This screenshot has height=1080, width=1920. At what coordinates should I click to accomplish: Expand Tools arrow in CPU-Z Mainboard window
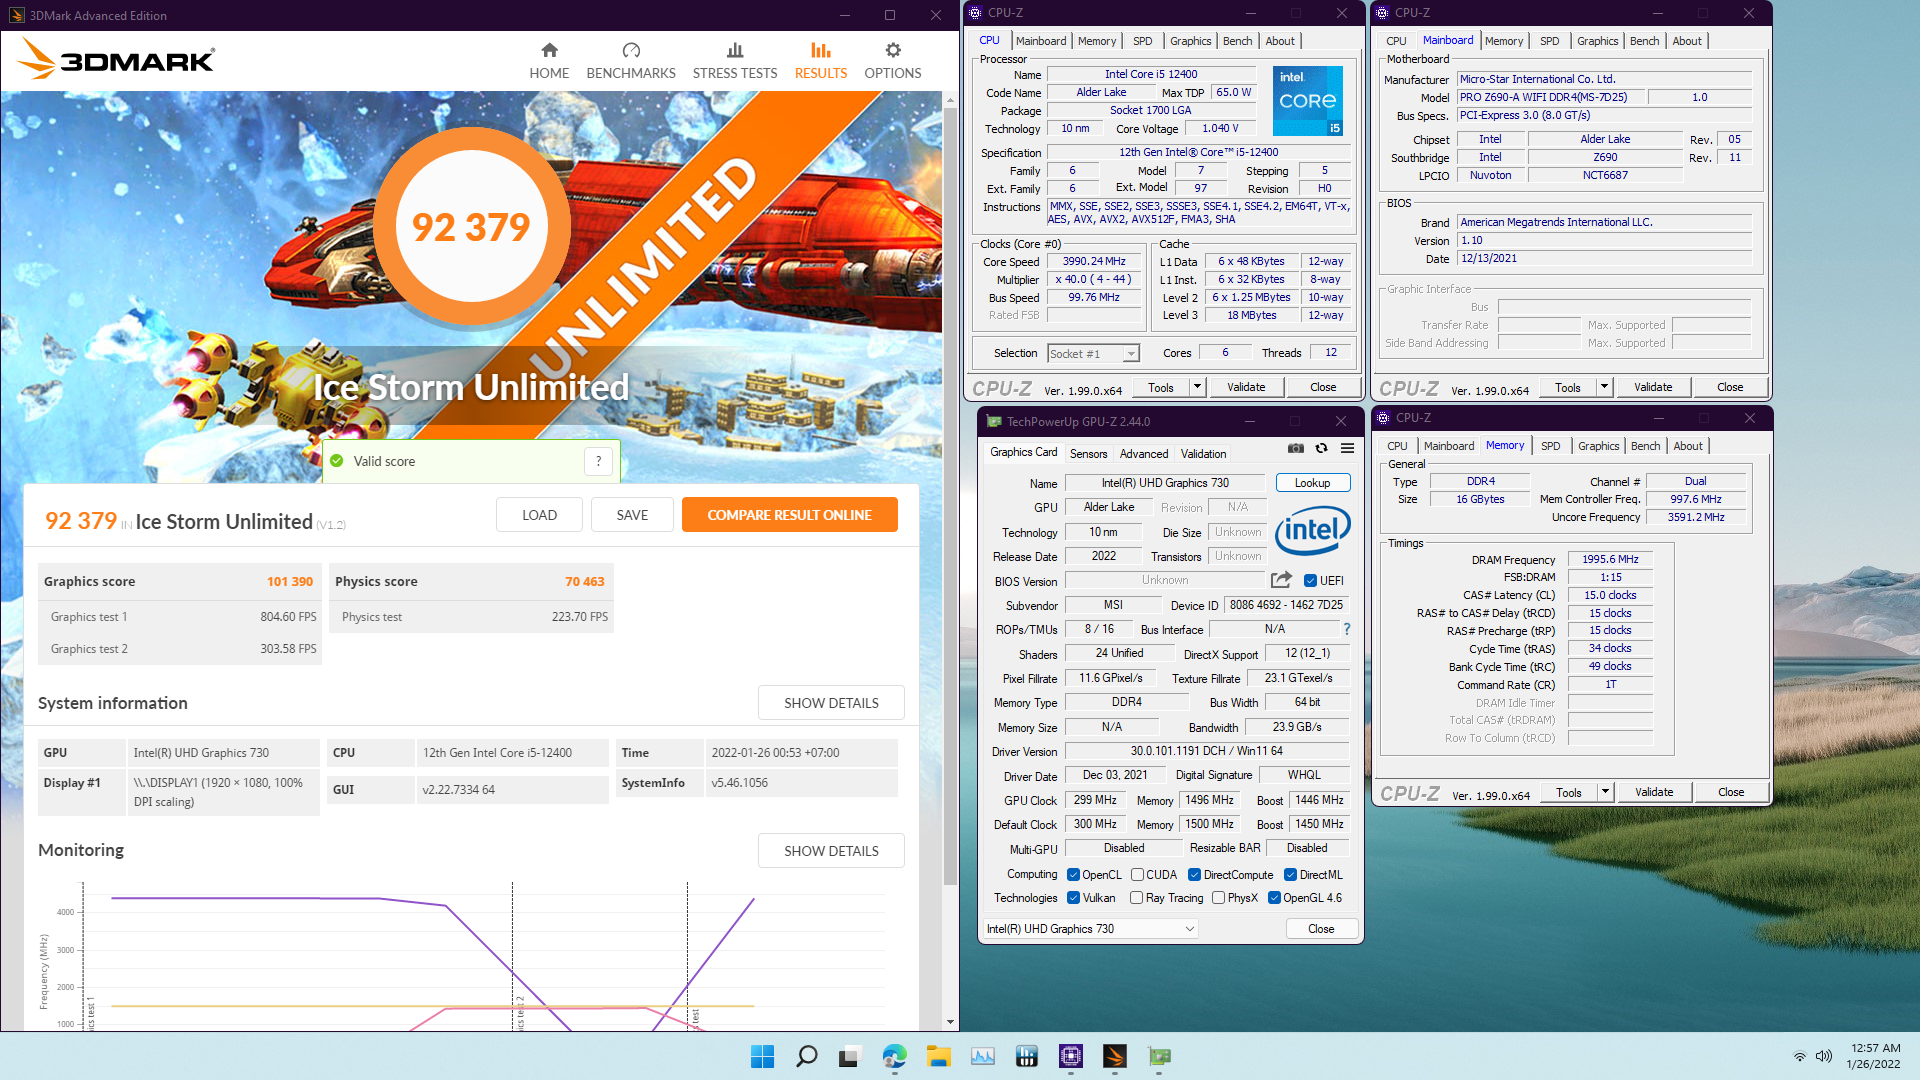1604,387
